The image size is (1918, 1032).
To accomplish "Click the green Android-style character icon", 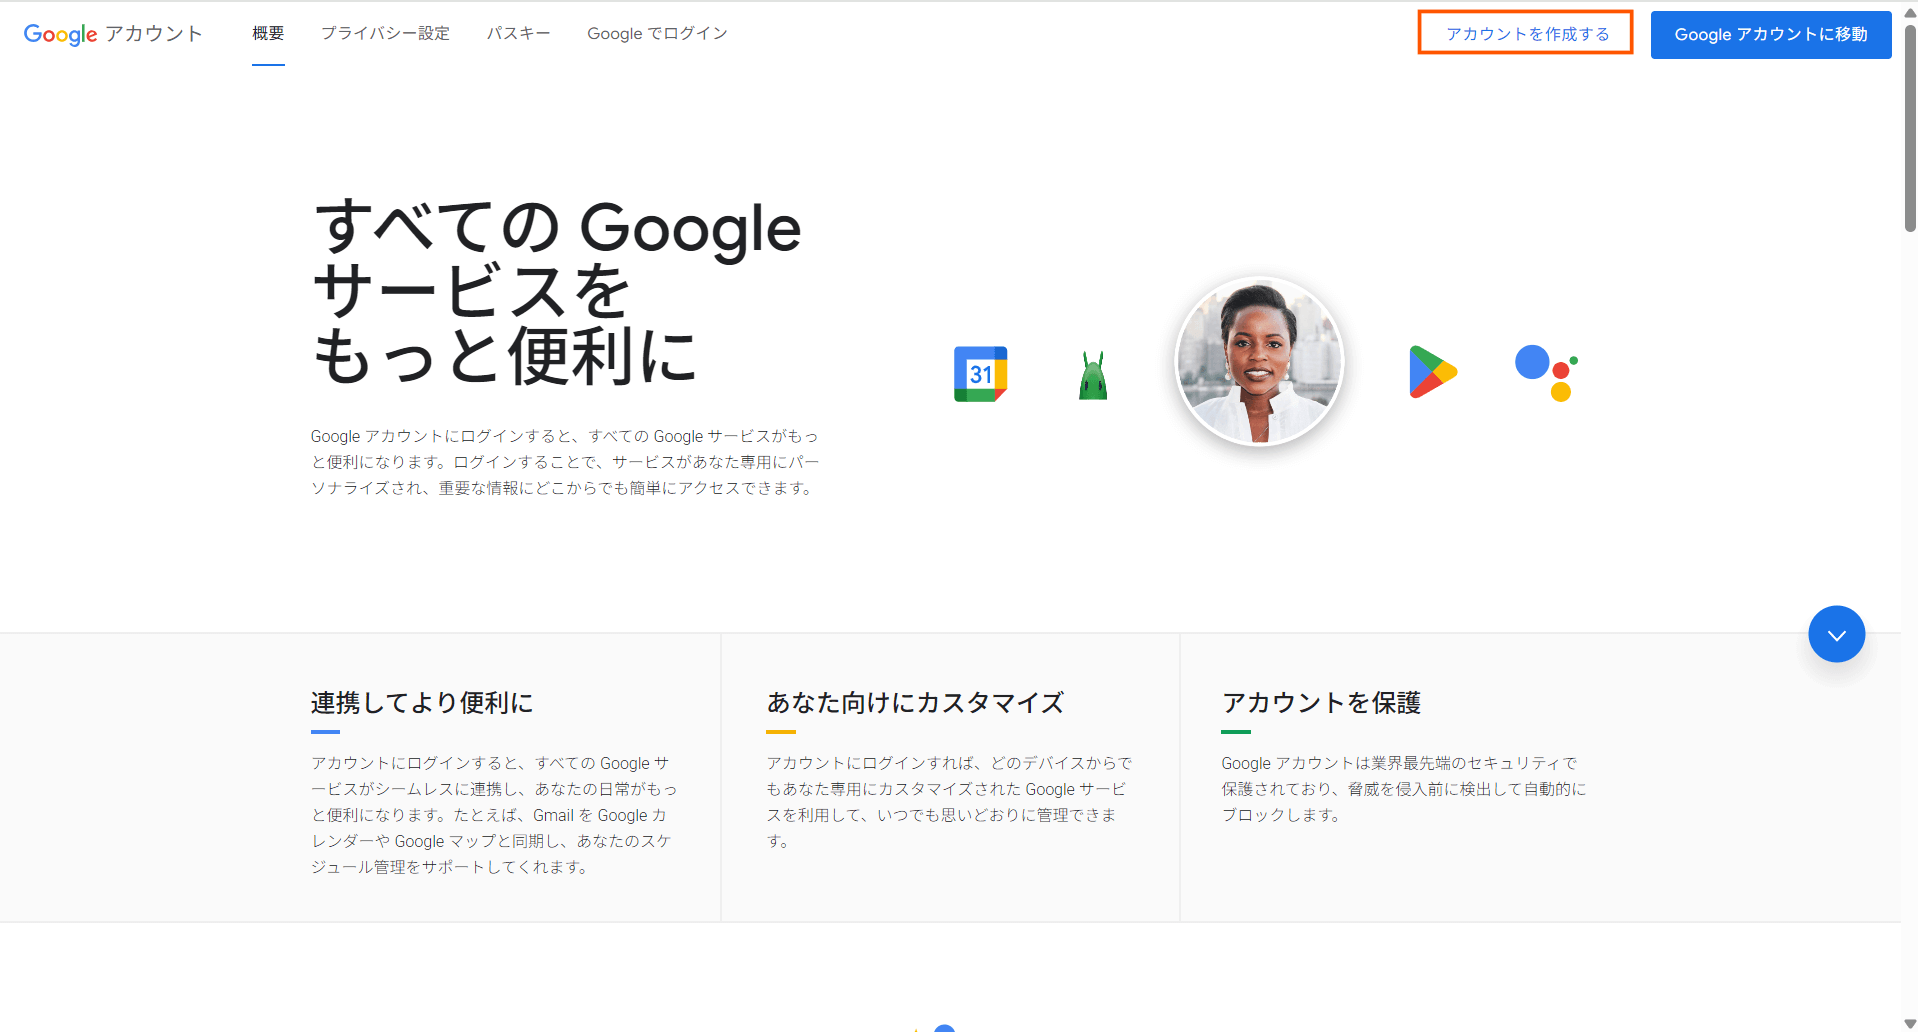I will 1093,375.
